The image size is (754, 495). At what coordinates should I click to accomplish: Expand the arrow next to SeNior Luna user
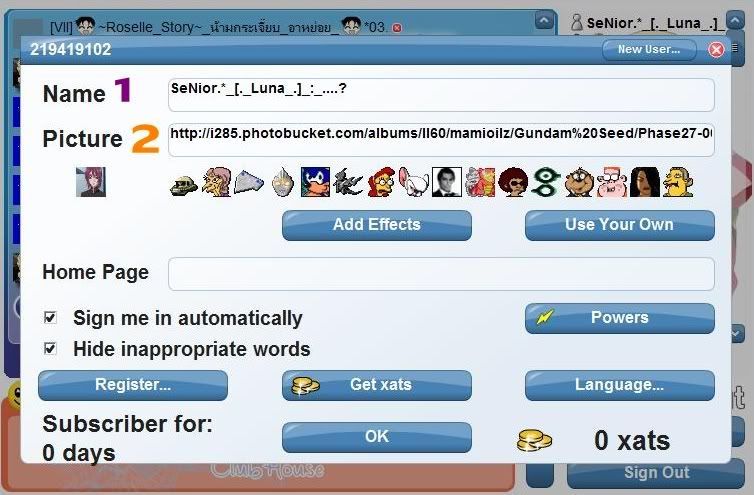pos(735,21)
